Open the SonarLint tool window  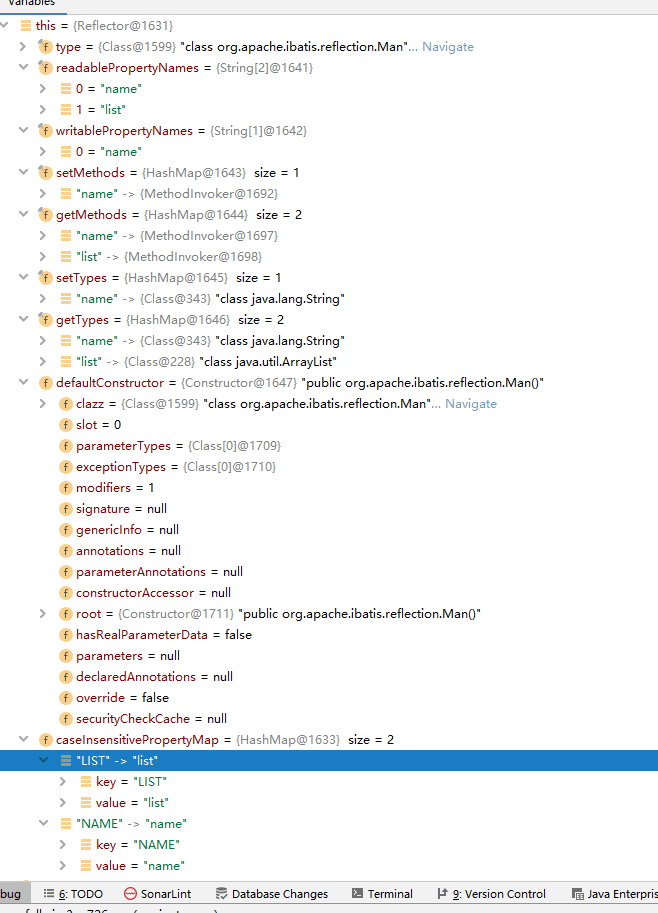click(157, 894)
